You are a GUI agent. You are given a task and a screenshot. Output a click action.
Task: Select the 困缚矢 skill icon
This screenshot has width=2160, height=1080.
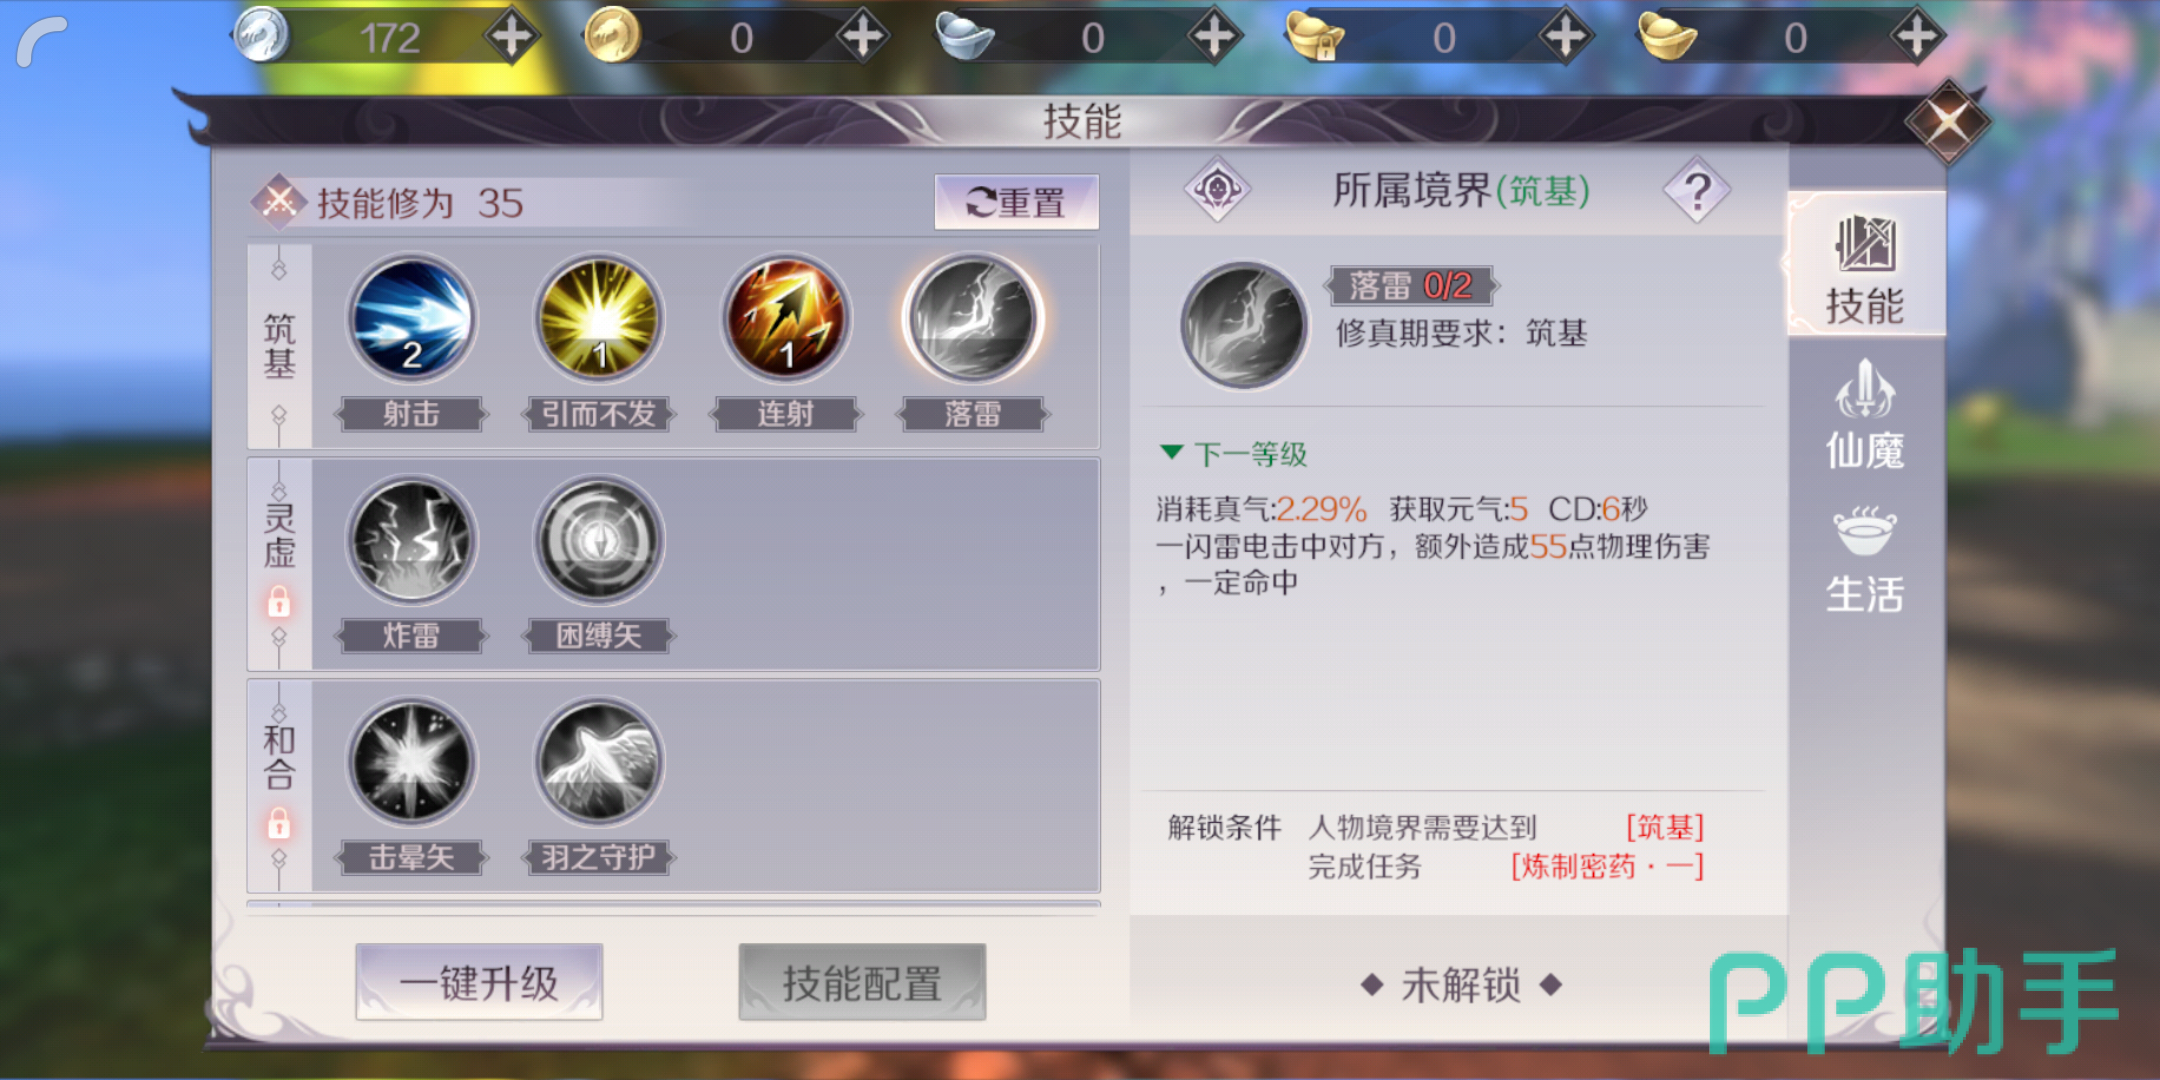[598, 541]
